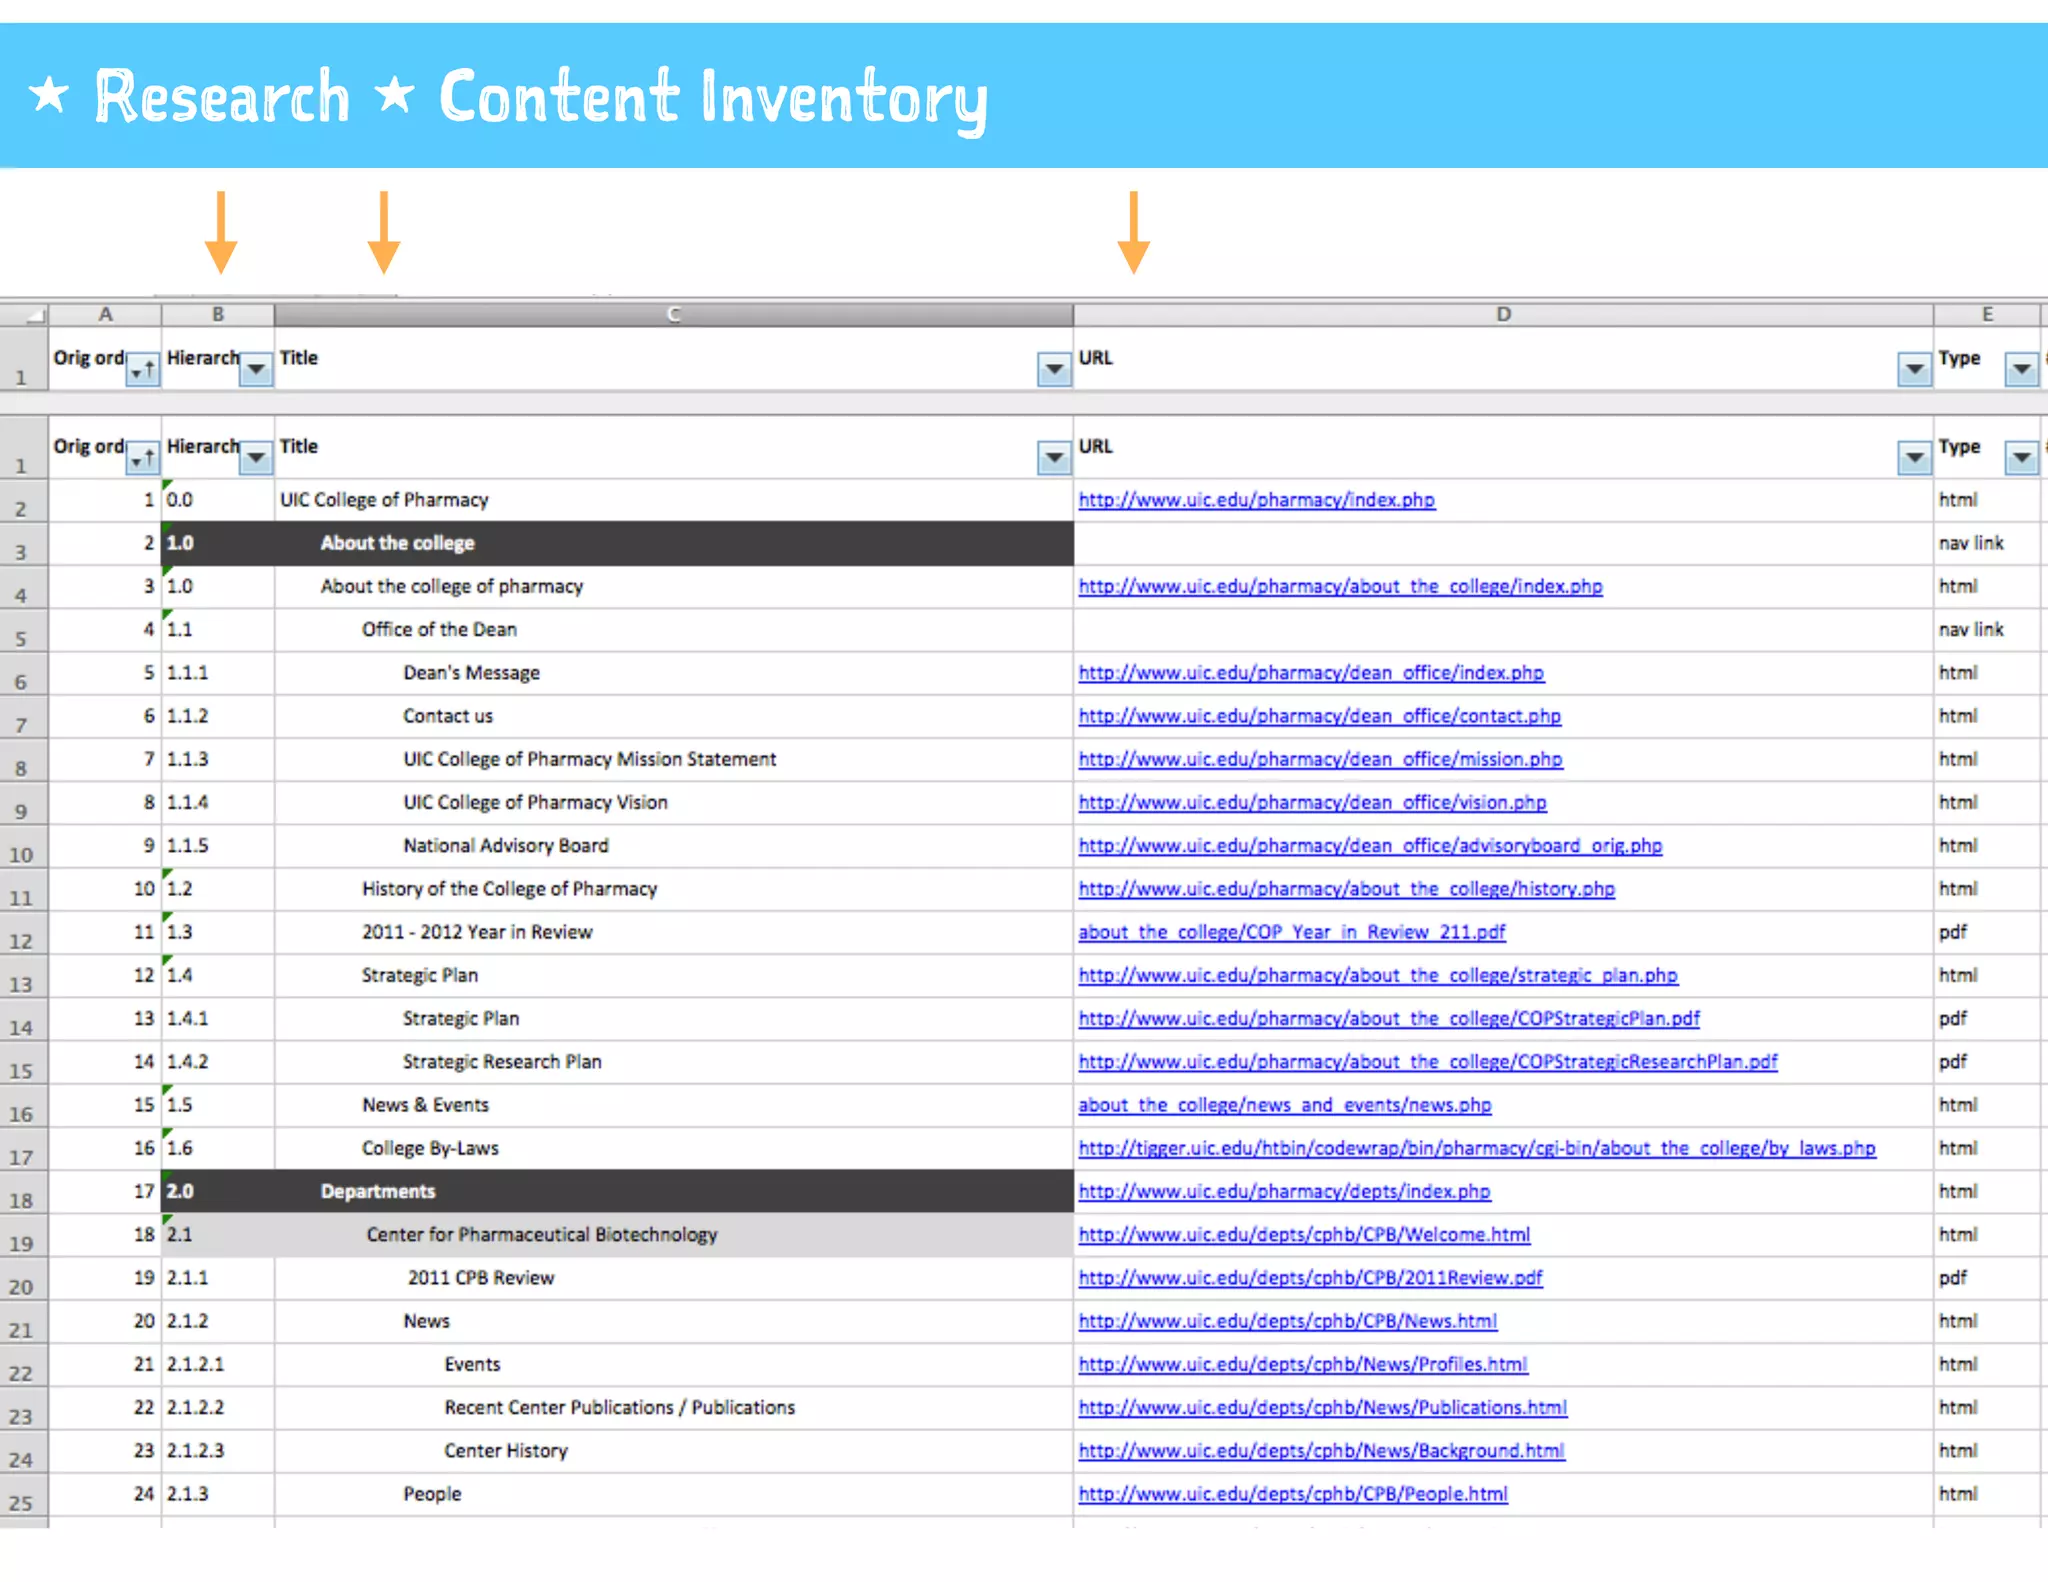The image size is (2048, 1582).
Task: Click the select-all corner of the sheet
Action: pyautogui.click(x=24, y=315)
